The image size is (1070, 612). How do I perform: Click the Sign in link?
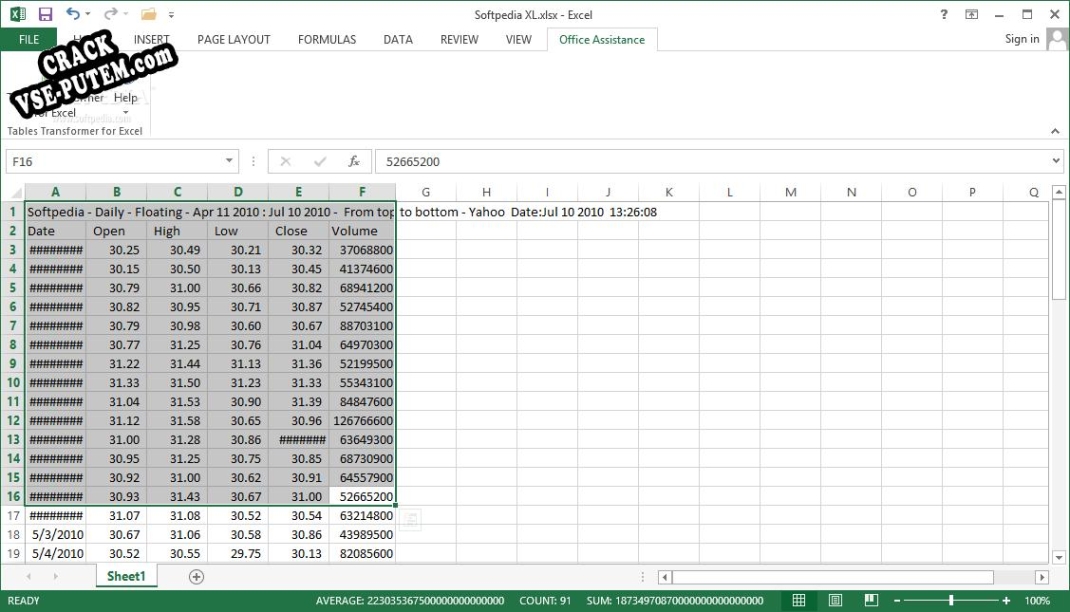click(x=1022, y=39)
